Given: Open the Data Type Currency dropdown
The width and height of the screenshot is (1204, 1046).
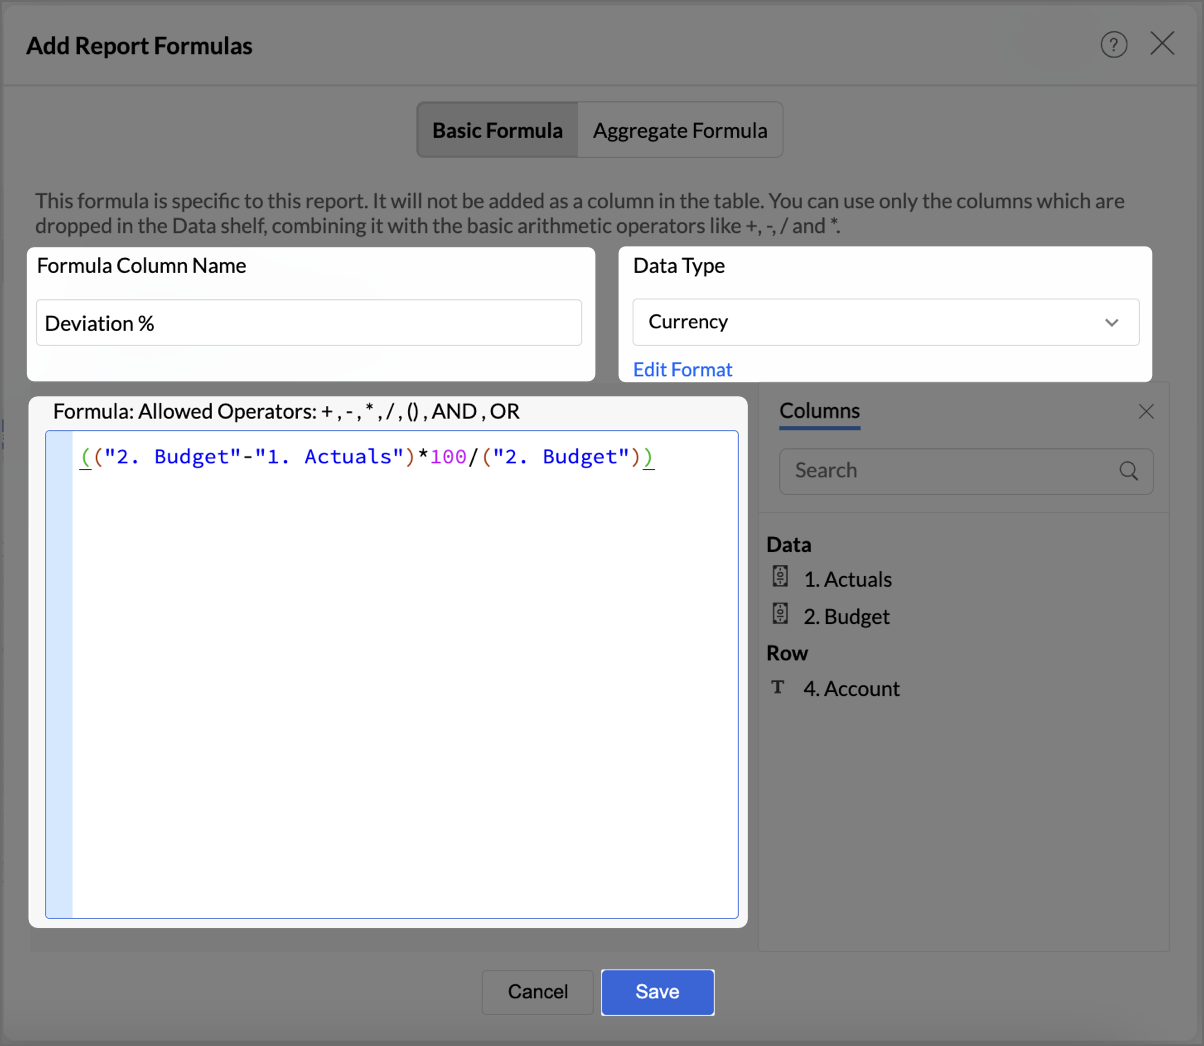Looking at the screenshot, I should pyautogui.click(x=870, y=322).
